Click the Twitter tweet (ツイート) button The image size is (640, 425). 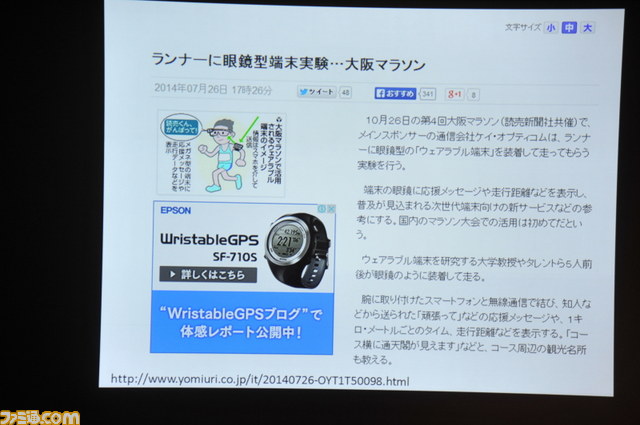317,92
